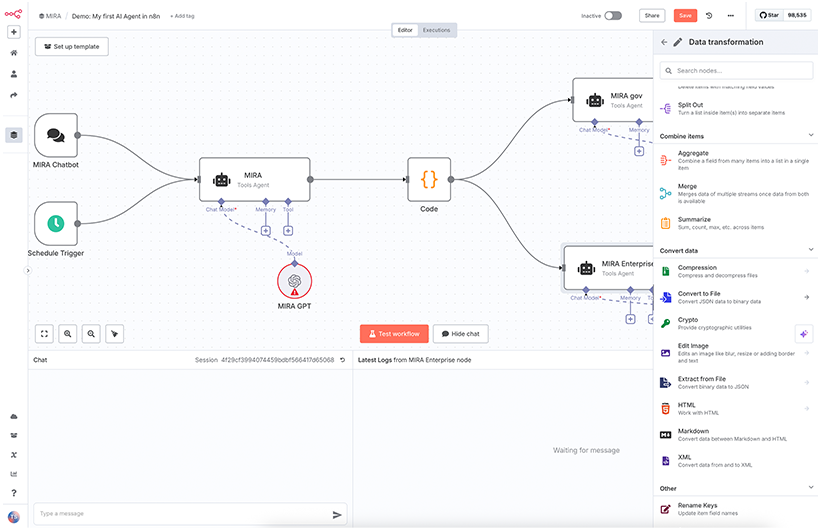The image size is (820, 530).
Task: Choose the Summarize node
Action: point(736,223)
